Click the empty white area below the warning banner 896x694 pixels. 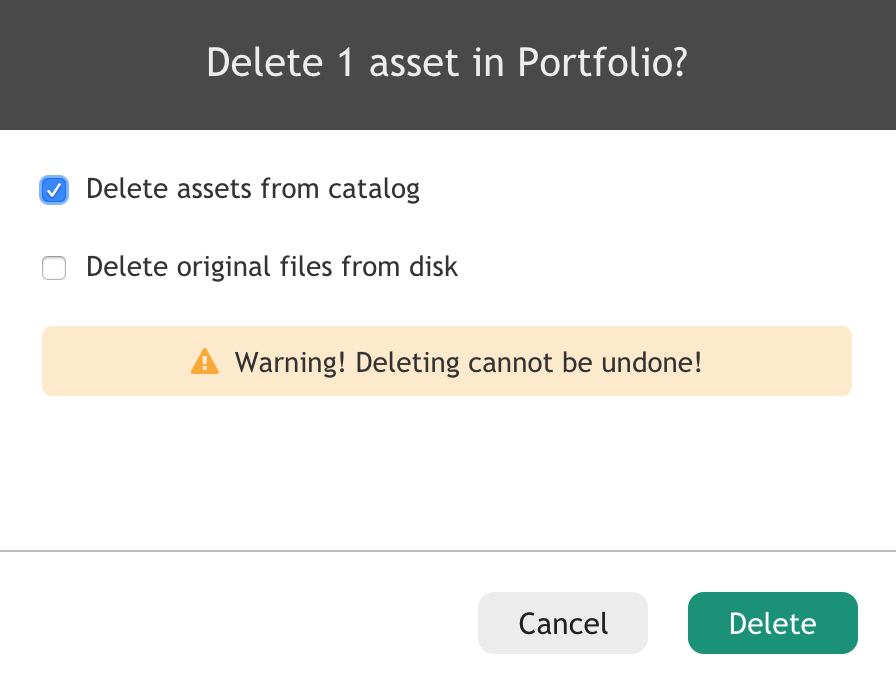click(x=447, y=473)
